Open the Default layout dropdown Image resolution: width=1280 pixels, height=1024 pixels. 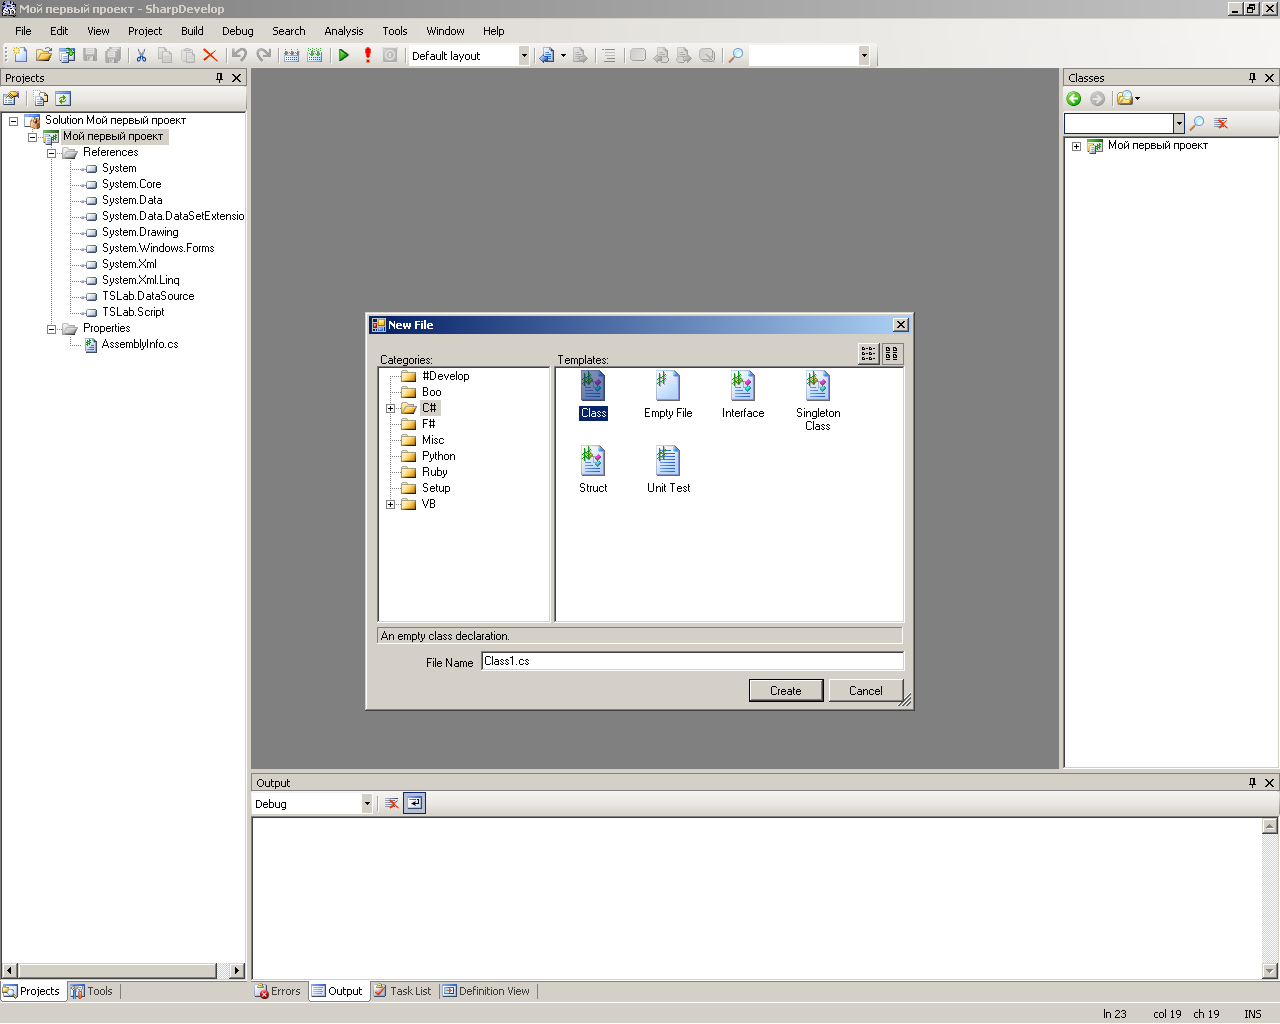pyautogui.click(x=523, y=56)
